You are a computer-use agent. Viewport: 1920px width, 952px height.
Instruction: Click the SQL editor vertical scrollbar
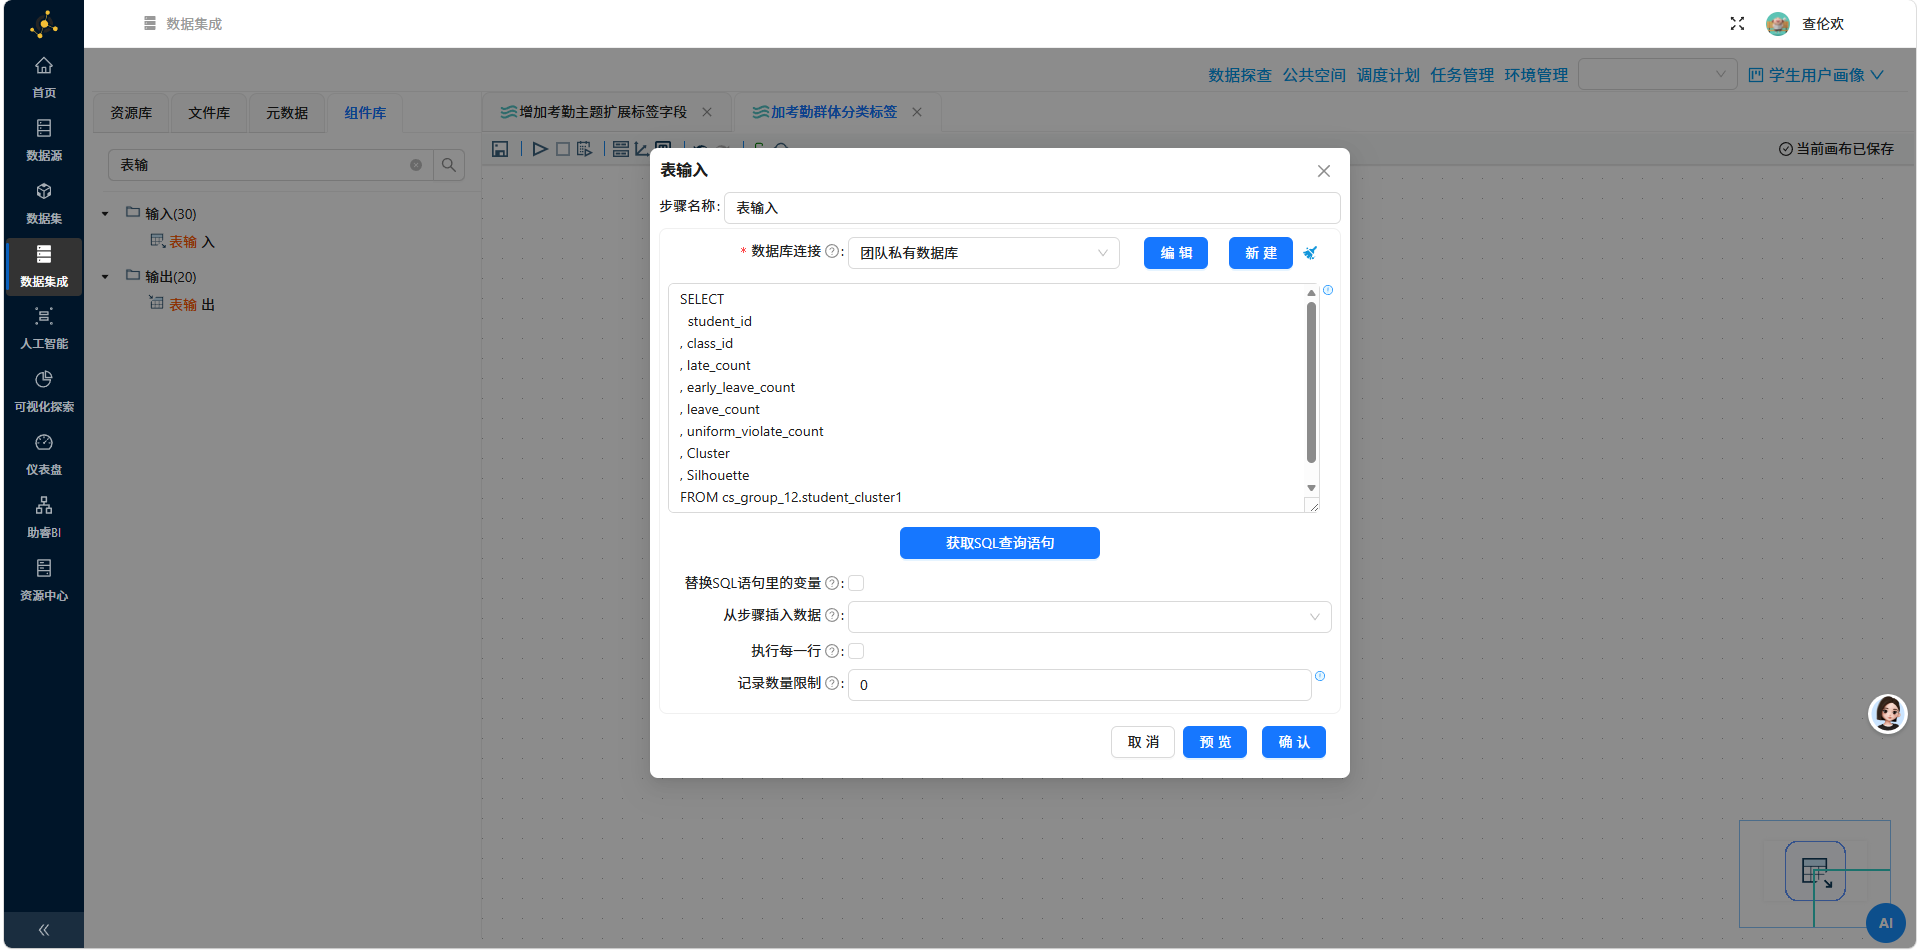point(1311,382)
